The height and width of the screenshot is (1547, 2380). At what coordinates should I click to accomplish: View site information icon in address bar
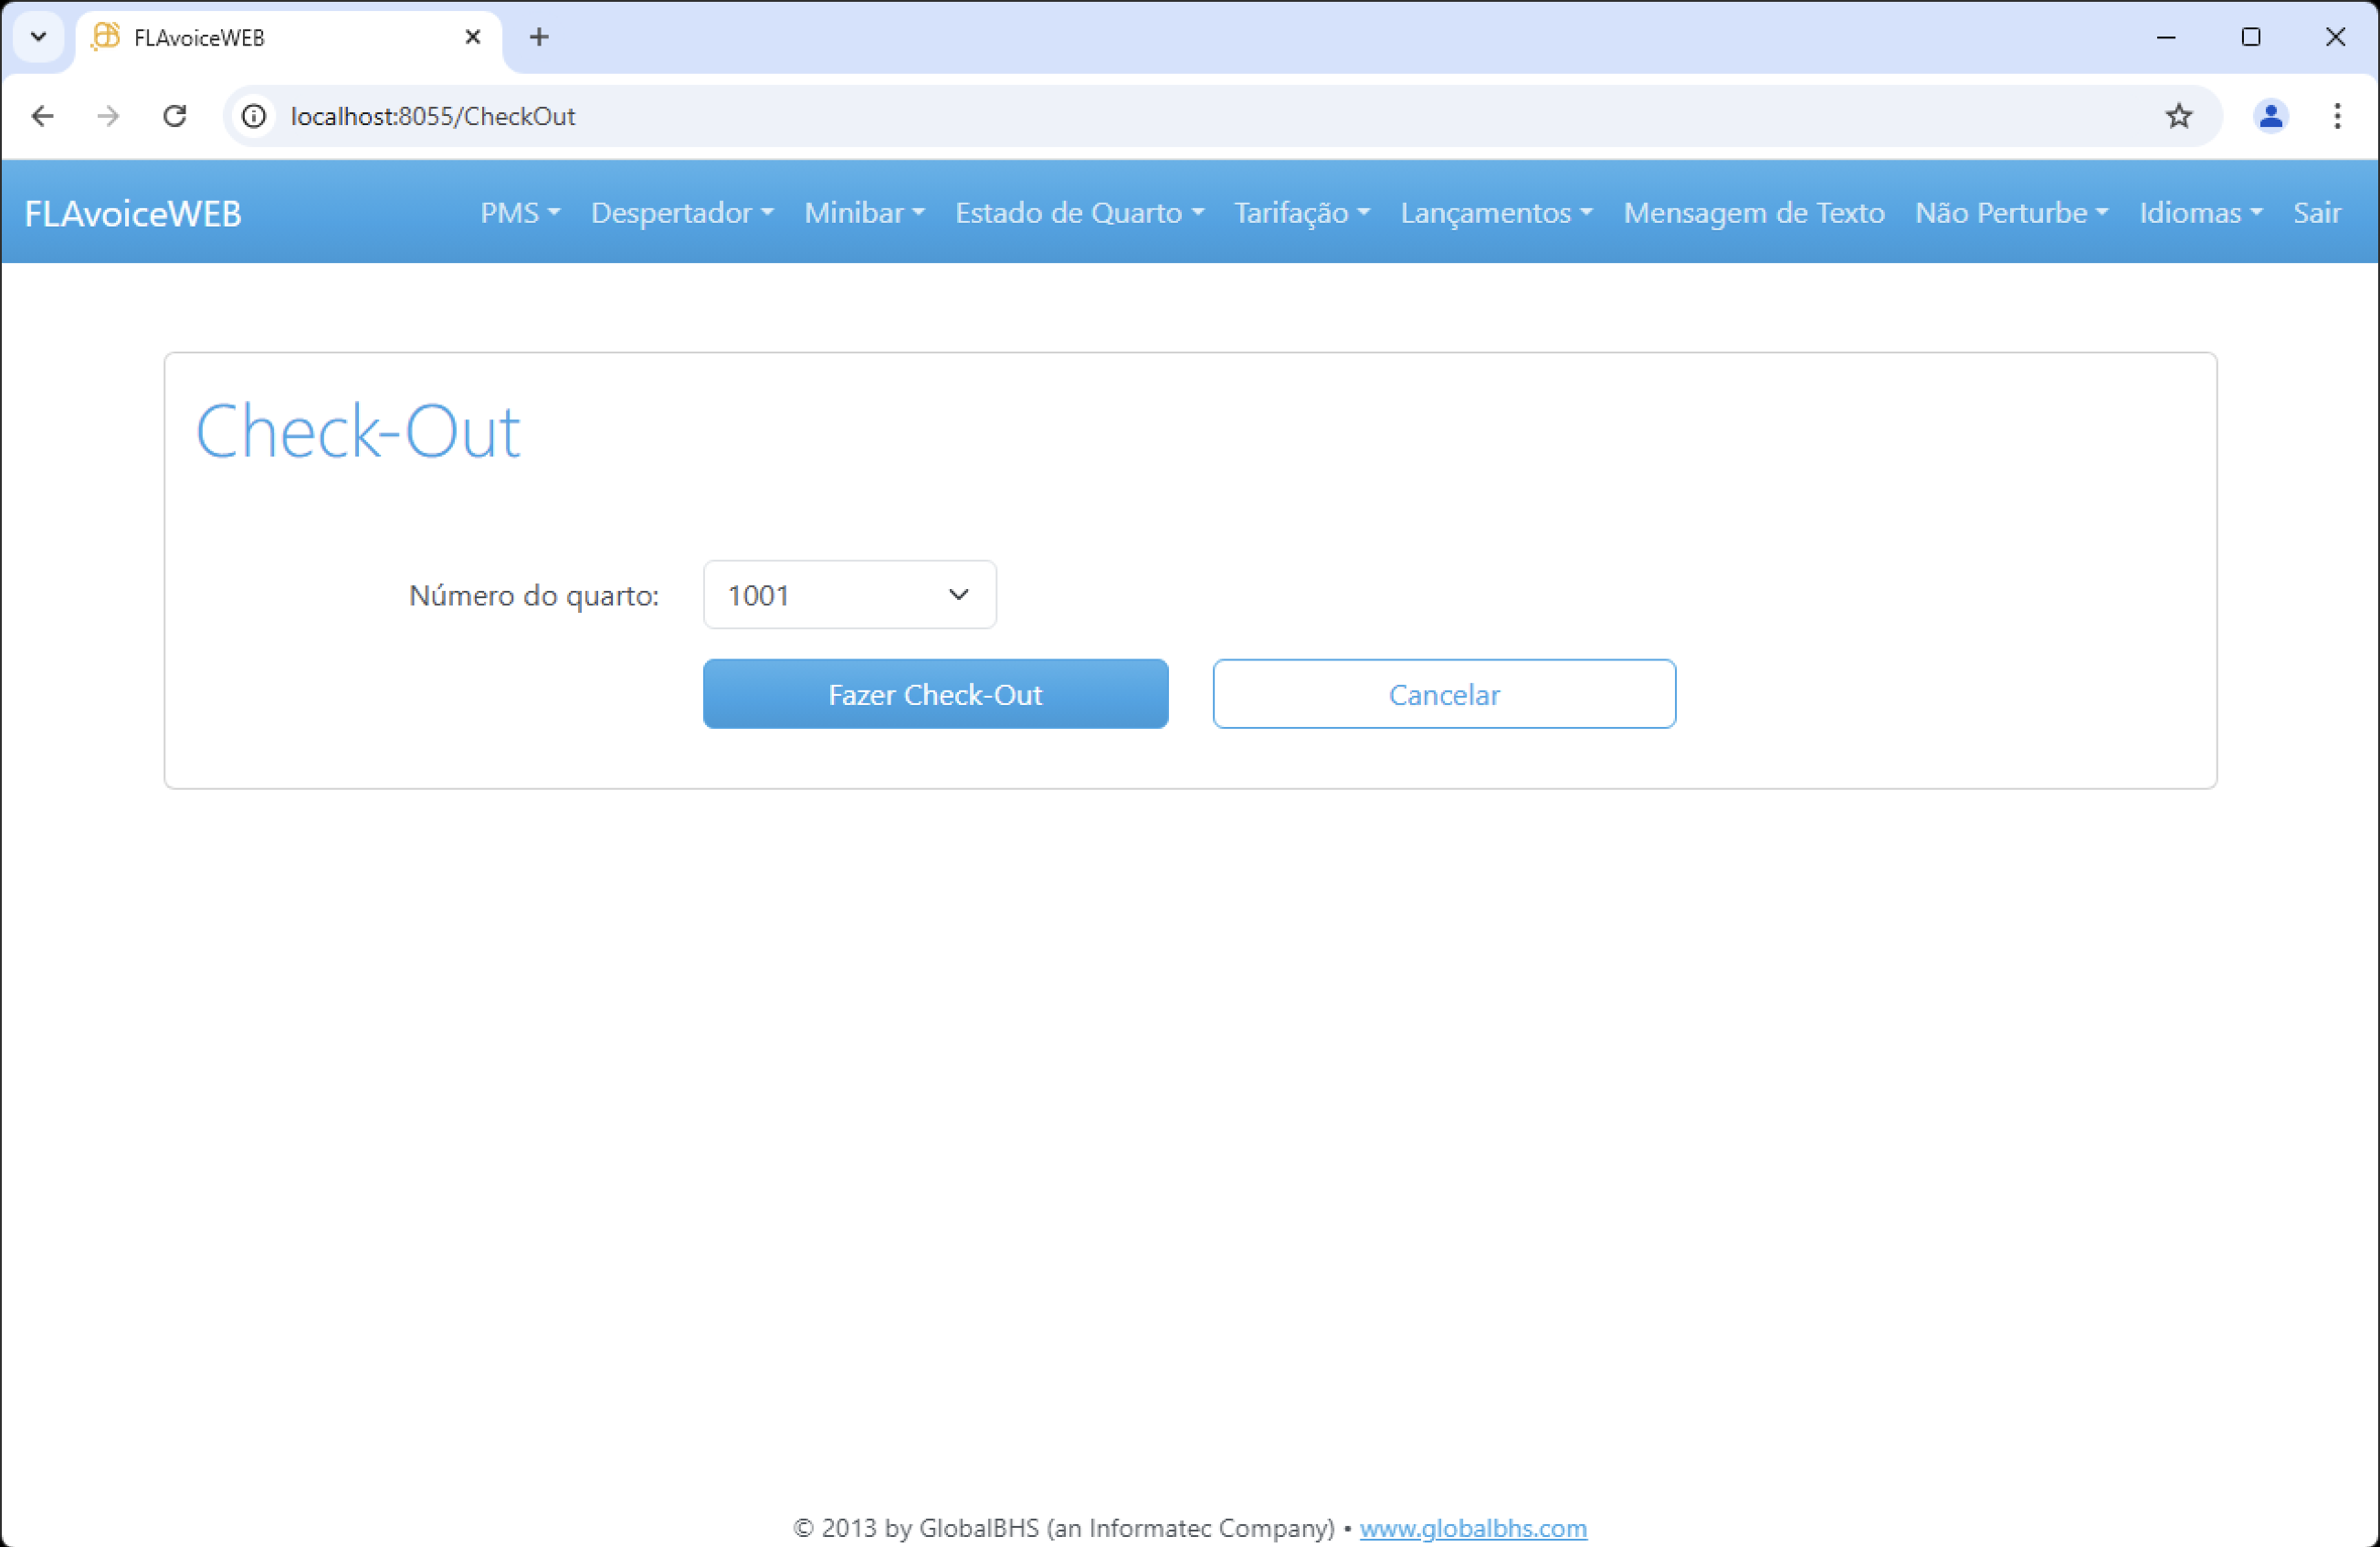[254, 116]
